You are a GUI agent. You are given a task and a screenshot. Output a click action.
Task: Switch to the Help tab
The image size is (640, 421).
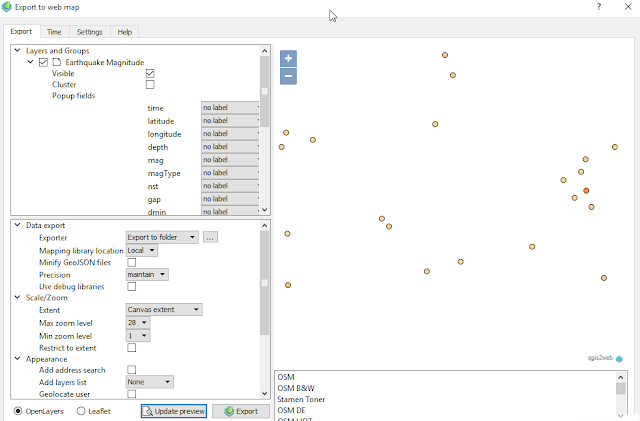[x=124, y=32]
